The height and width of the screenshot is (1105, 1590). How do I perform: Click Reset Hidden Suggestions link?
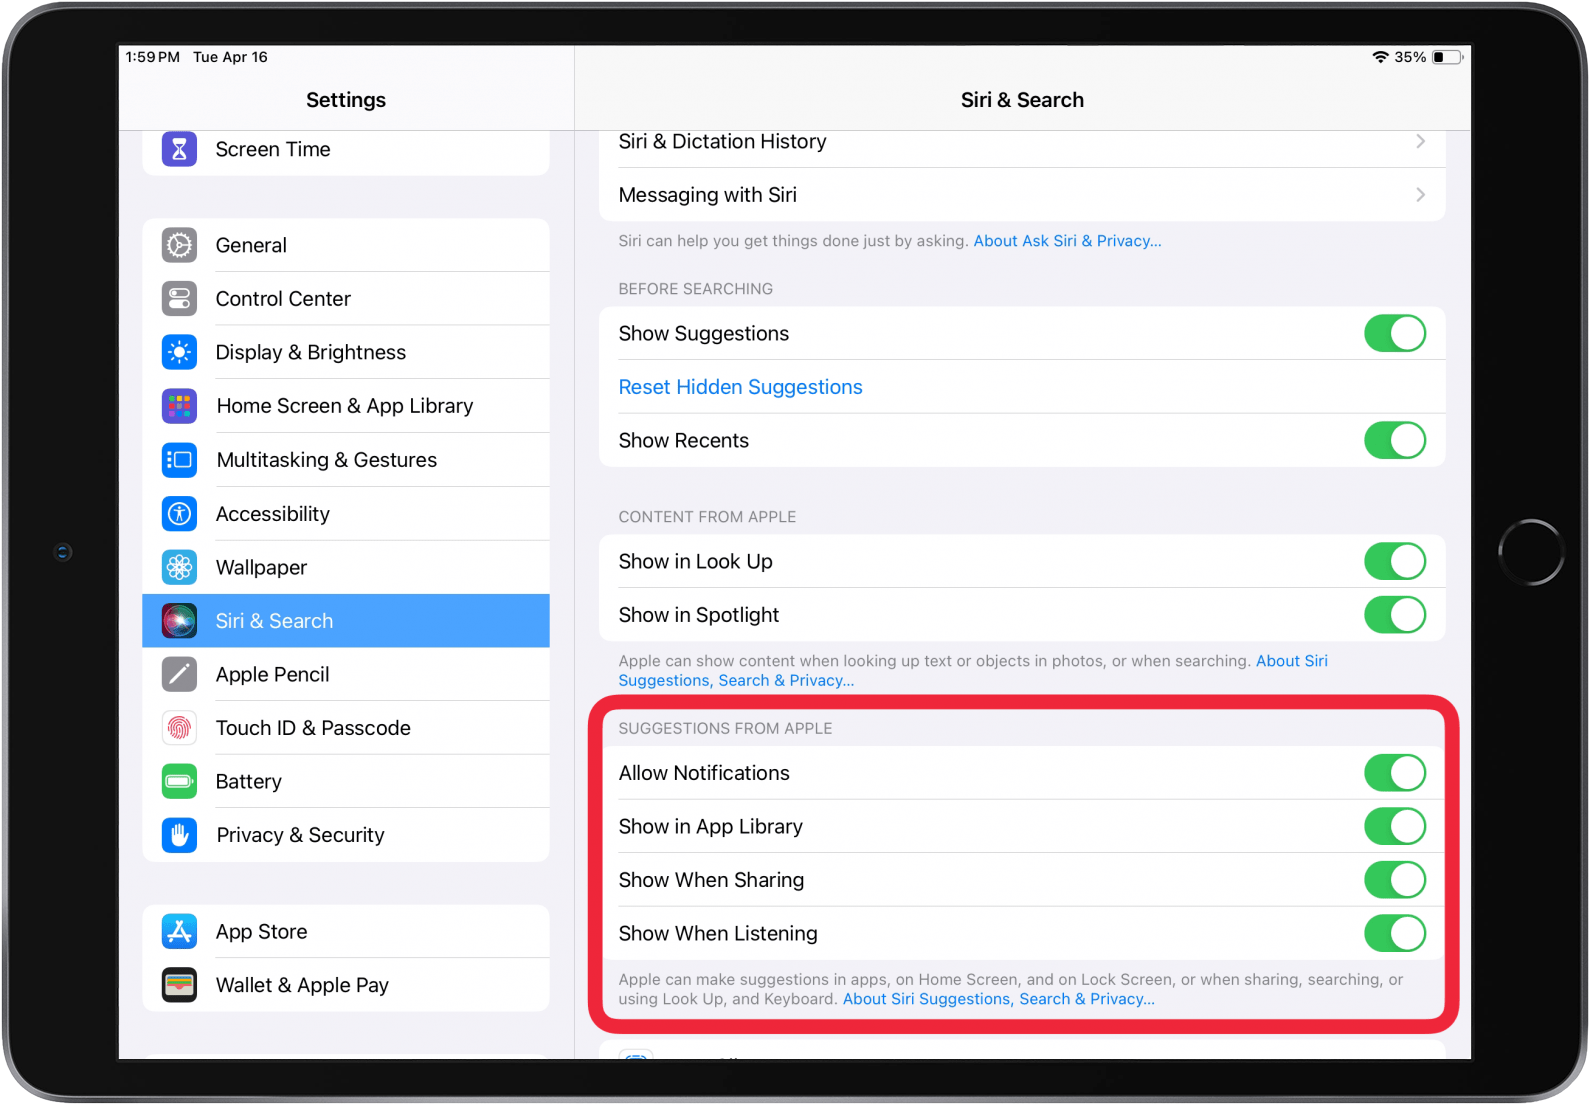pos(740,387)
